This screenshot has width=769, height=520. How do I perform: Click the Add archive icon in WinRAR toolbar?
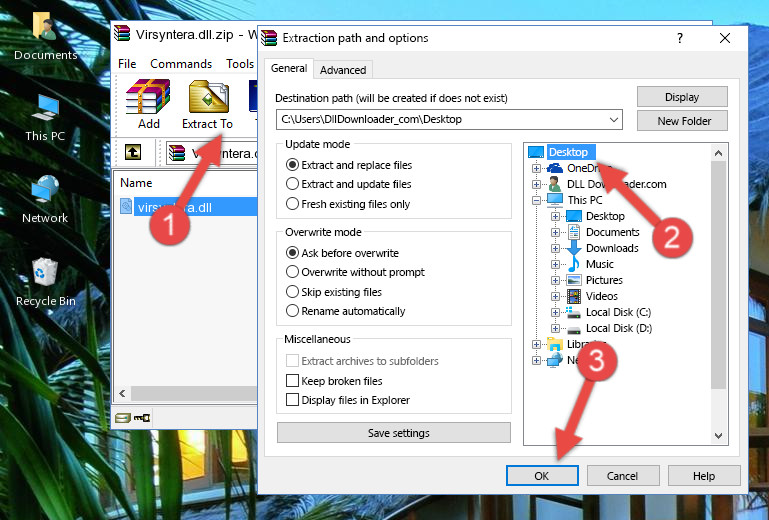coord(148,97)
